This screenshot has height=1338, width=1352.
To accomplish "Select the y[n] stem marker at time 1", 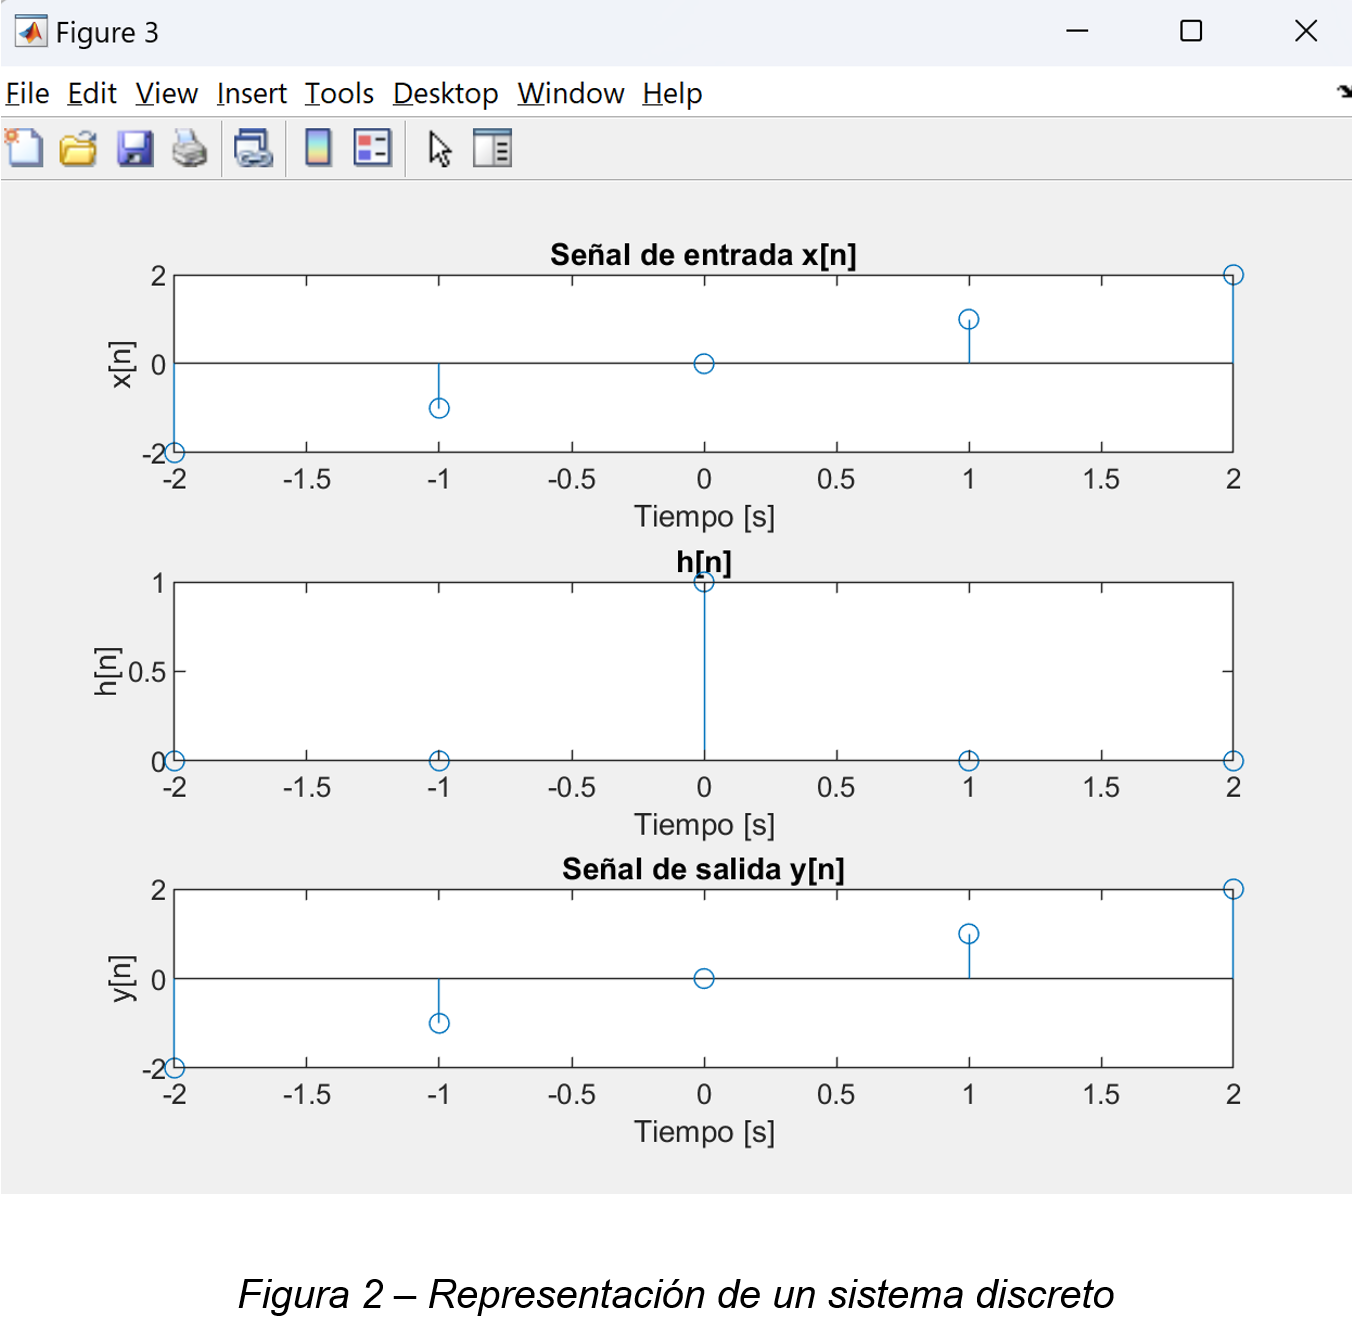I will (x=968, y=934).
